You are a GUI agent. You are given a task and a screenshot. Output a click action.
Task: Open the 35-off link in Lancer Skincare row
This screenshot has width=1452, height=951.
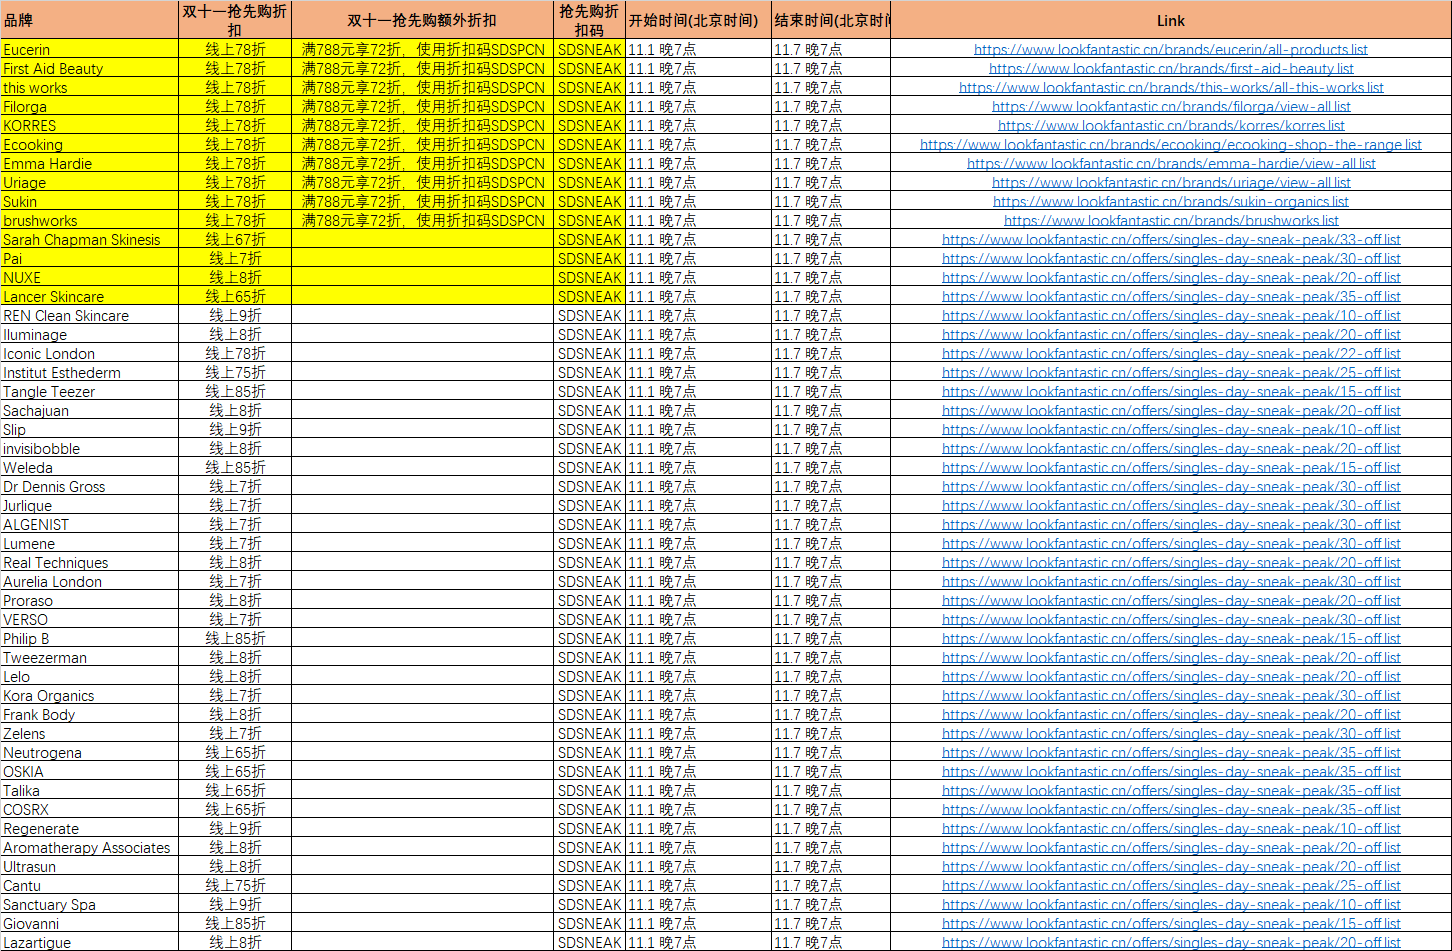tap(1171, 296)
